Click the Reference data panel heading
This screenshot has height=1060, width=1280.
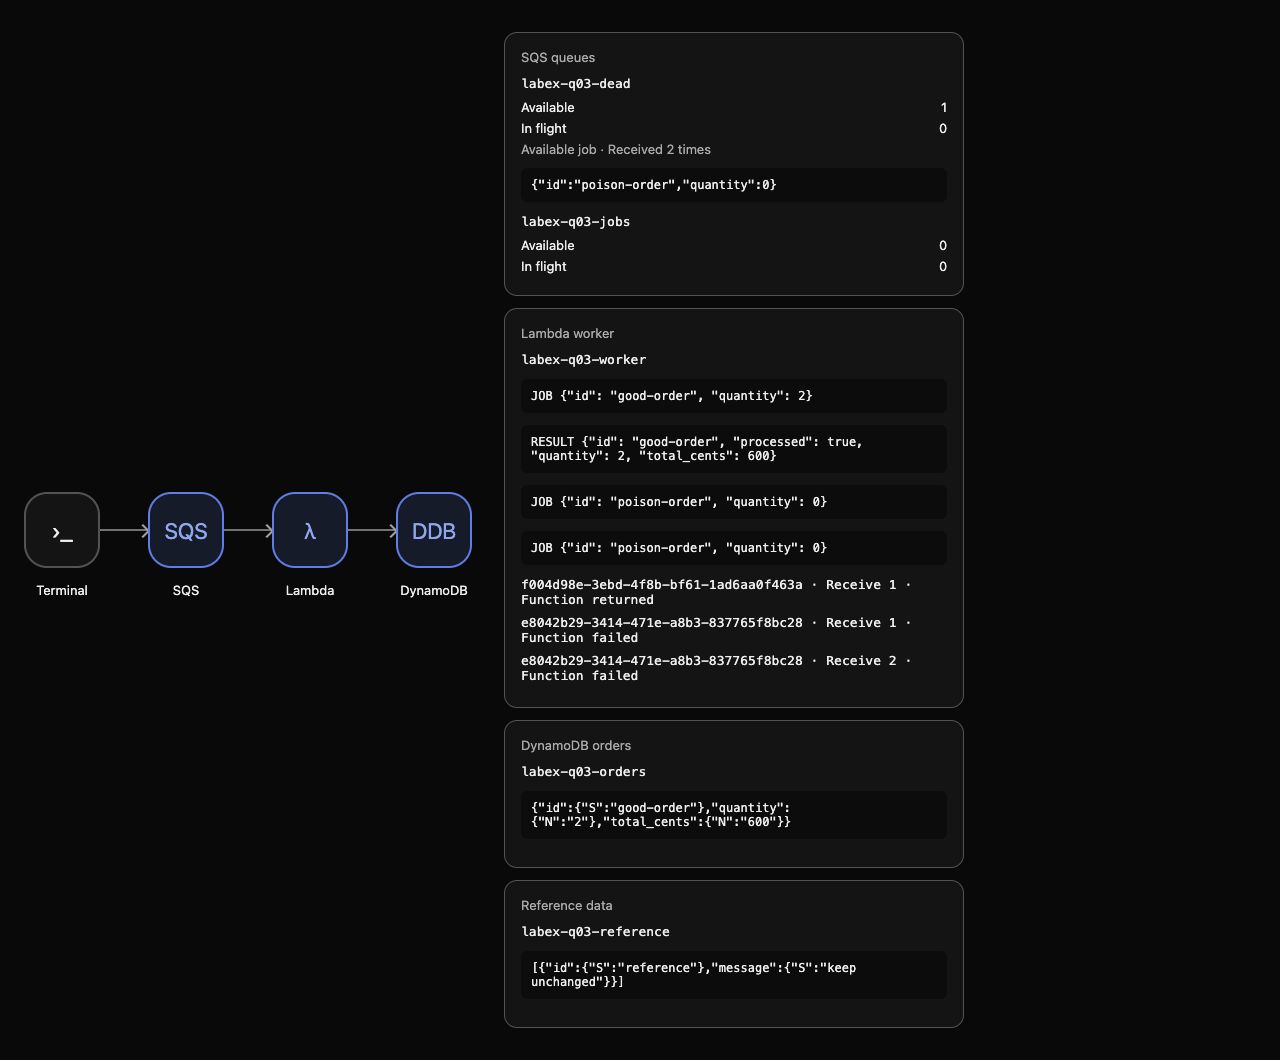point(567,906)
